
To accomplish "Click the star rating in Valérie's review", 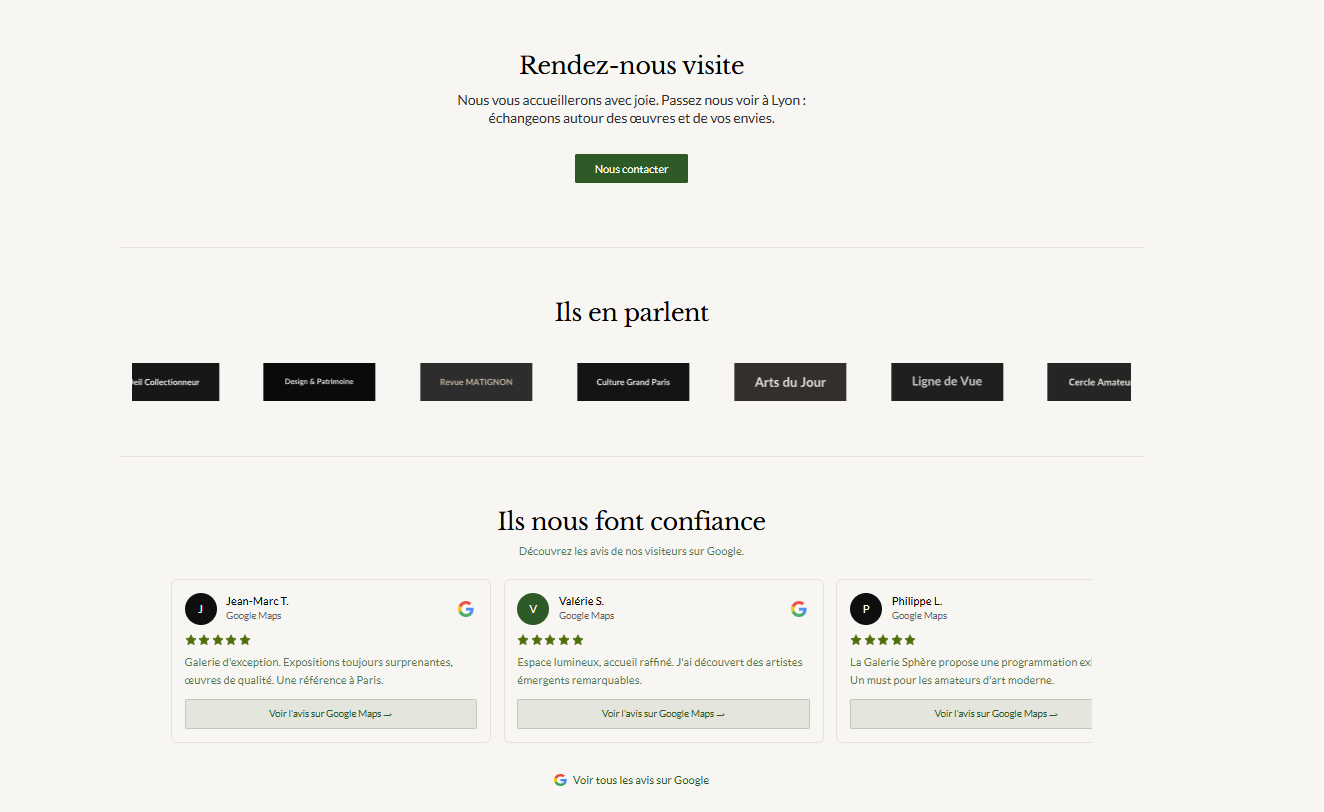I will tap(550, 640).
